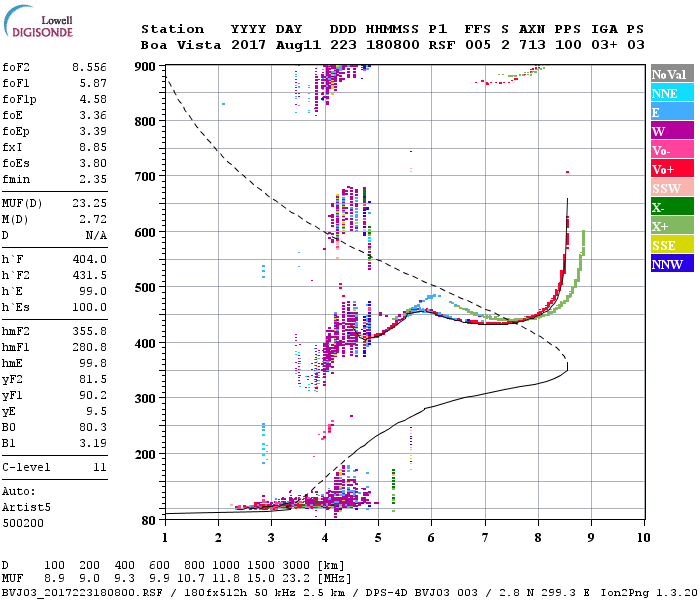Click the foEp value 3.39
Image resolution: width=700 pixels, height=600 pixels.
[x=93, y=131]
